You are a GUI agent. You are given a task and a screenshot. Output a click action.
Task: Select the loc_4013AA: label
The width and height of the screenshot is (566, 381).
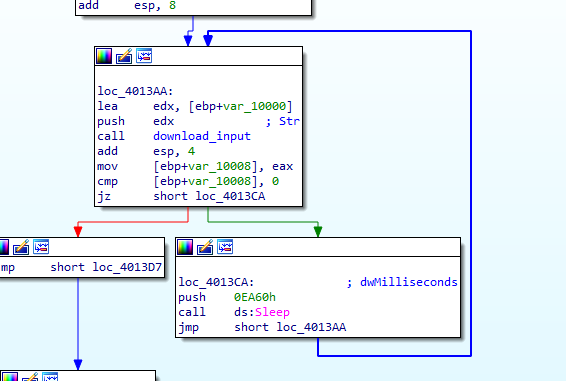point(135,91)
